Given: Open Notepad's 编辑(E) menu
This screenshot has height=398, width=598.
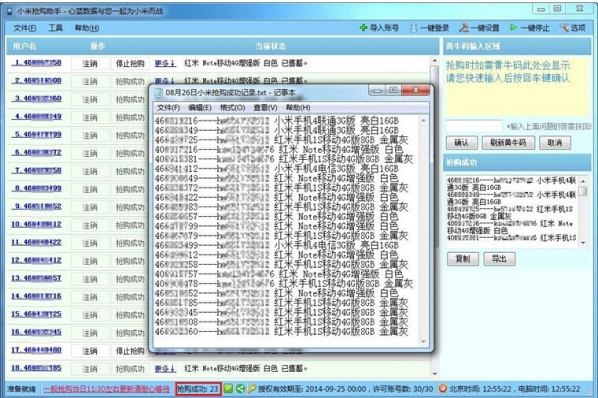Looking at the screenshot, I should [199, 108].
